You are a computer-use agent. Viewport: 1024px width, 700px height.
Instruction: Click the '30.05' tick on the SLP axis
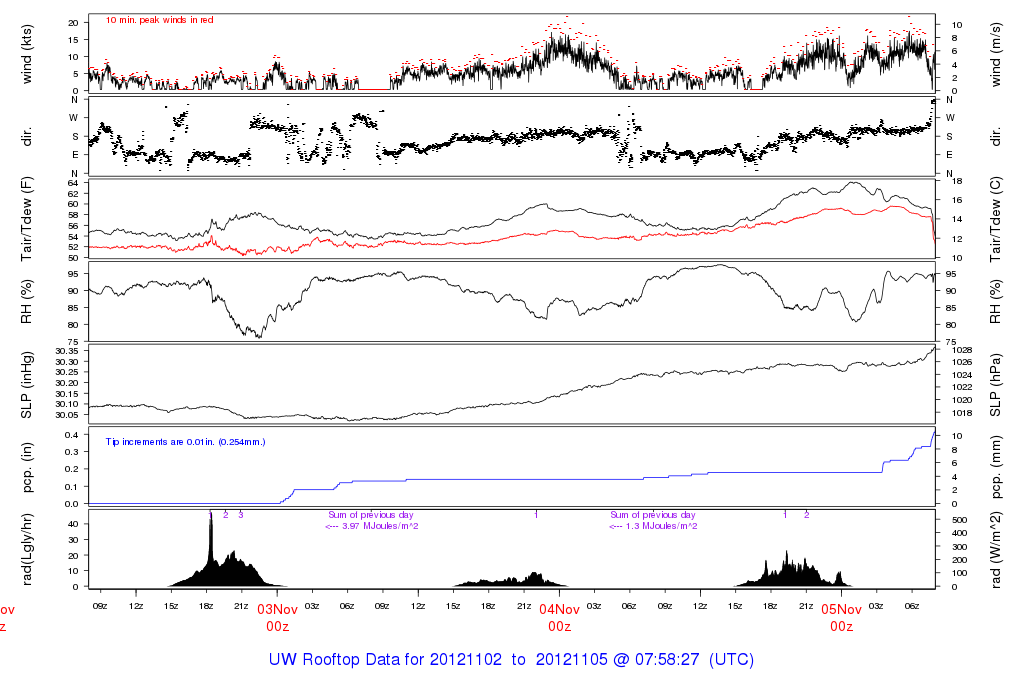point(67,415)
